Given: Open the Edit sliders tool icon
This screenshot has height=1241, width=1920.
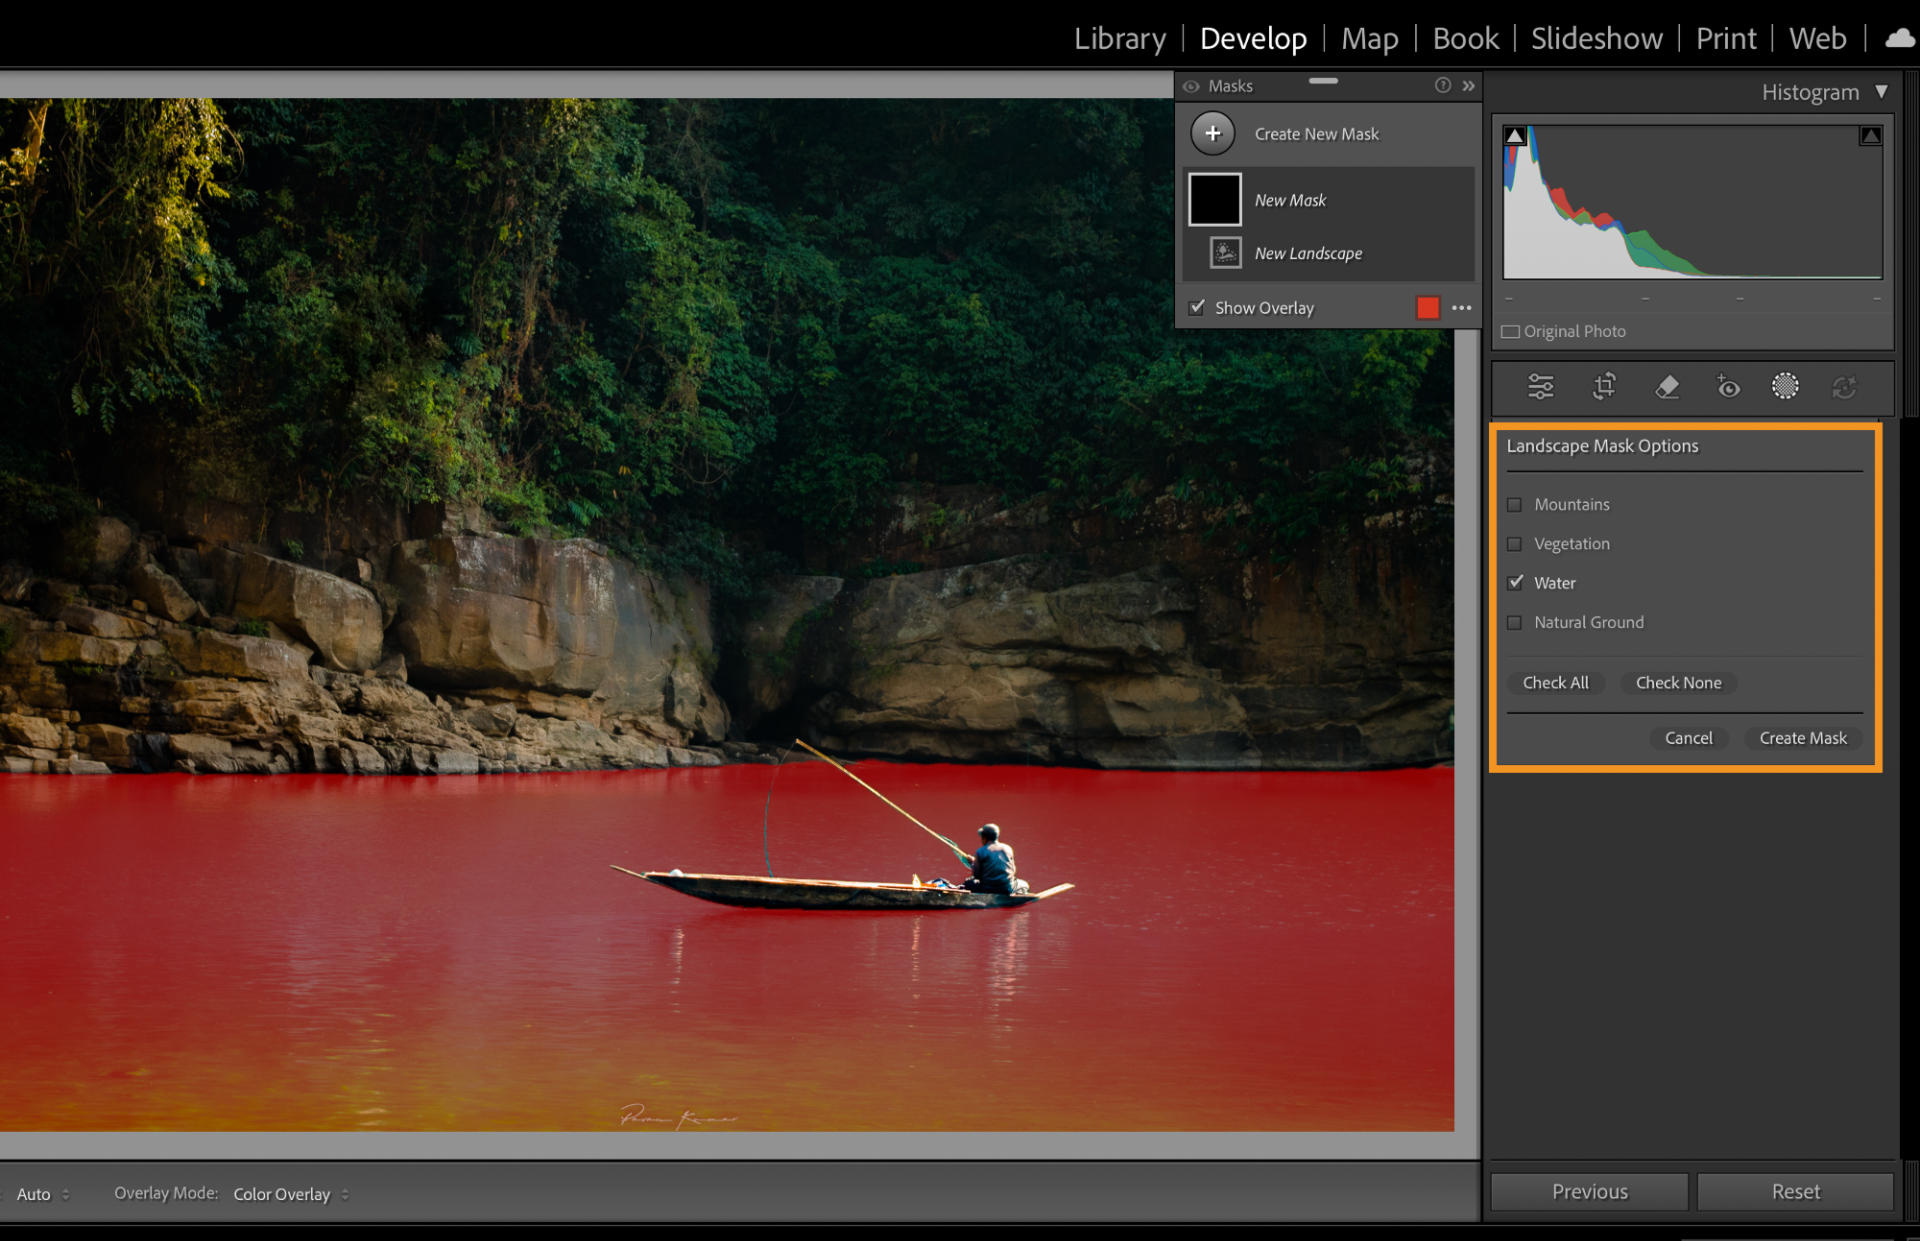Looking at the screenshot, I should click(x=1541, y=386).
